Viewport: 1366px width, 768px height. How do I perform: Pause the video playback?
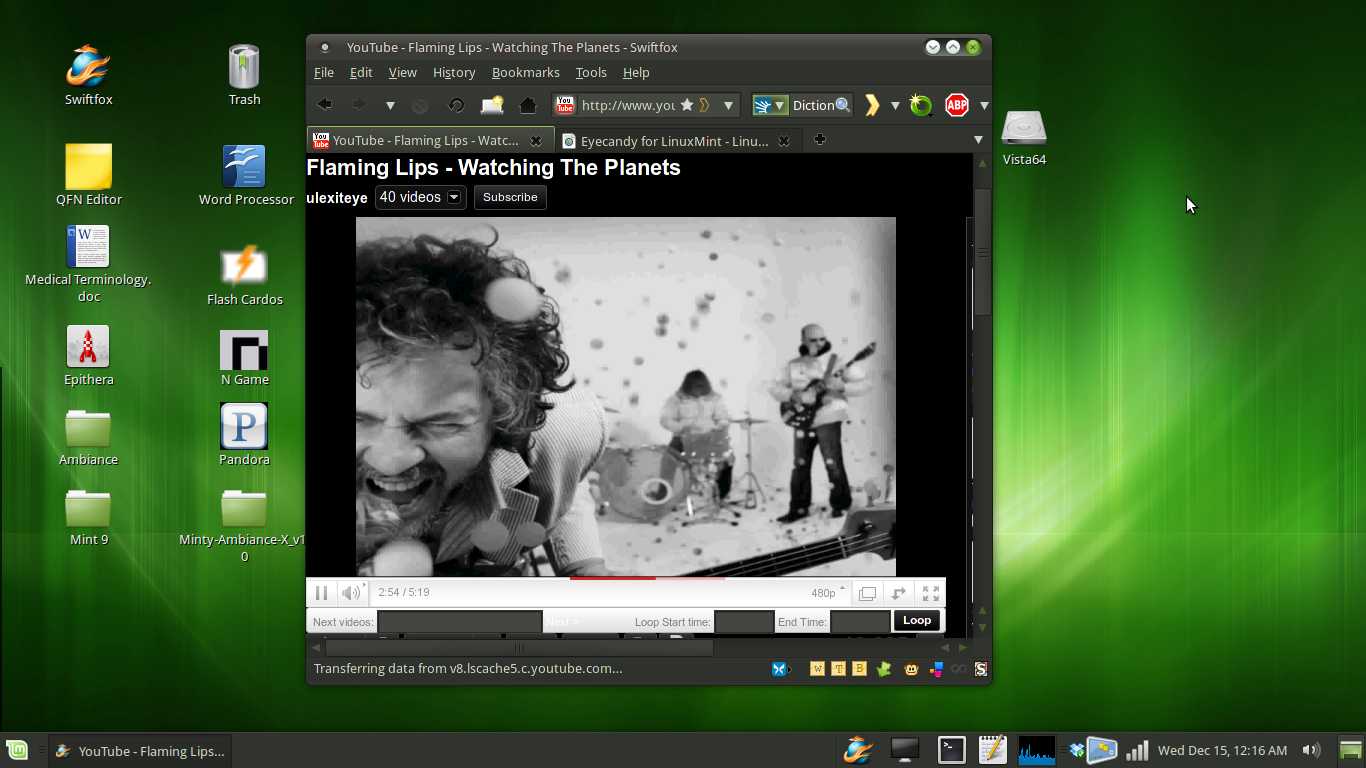pos(321,593)
